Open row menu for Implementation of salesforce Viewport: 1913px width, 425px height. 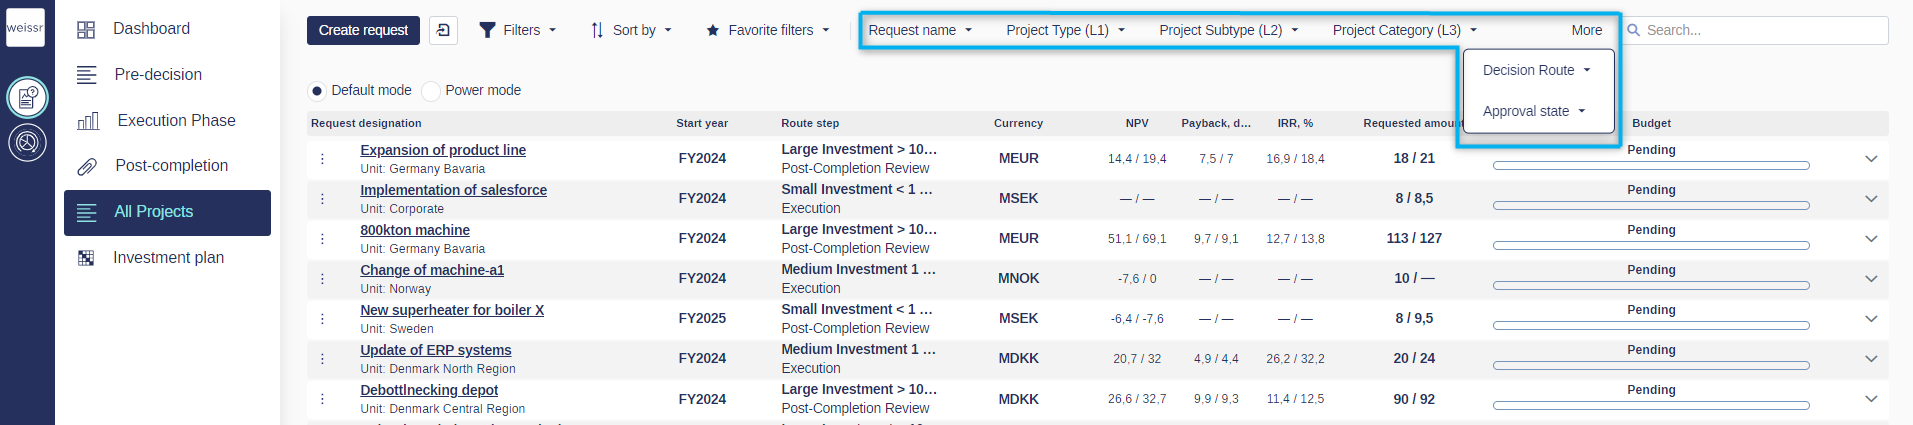point(322,199)
